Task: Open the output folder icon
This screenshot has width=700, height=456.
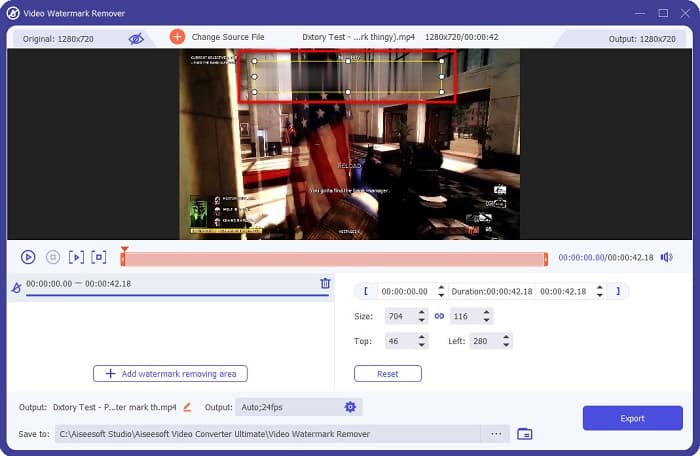Action: [525, 434]
